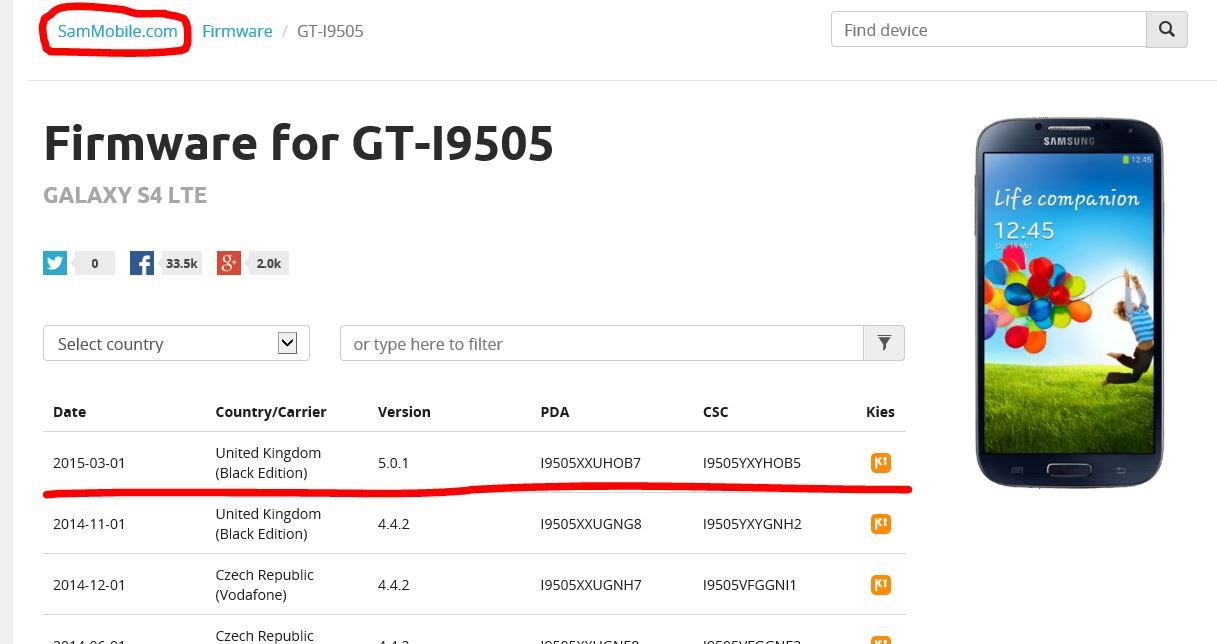Share via the Facebook icon
The image size is (1217, 644).
click(142, 263)
